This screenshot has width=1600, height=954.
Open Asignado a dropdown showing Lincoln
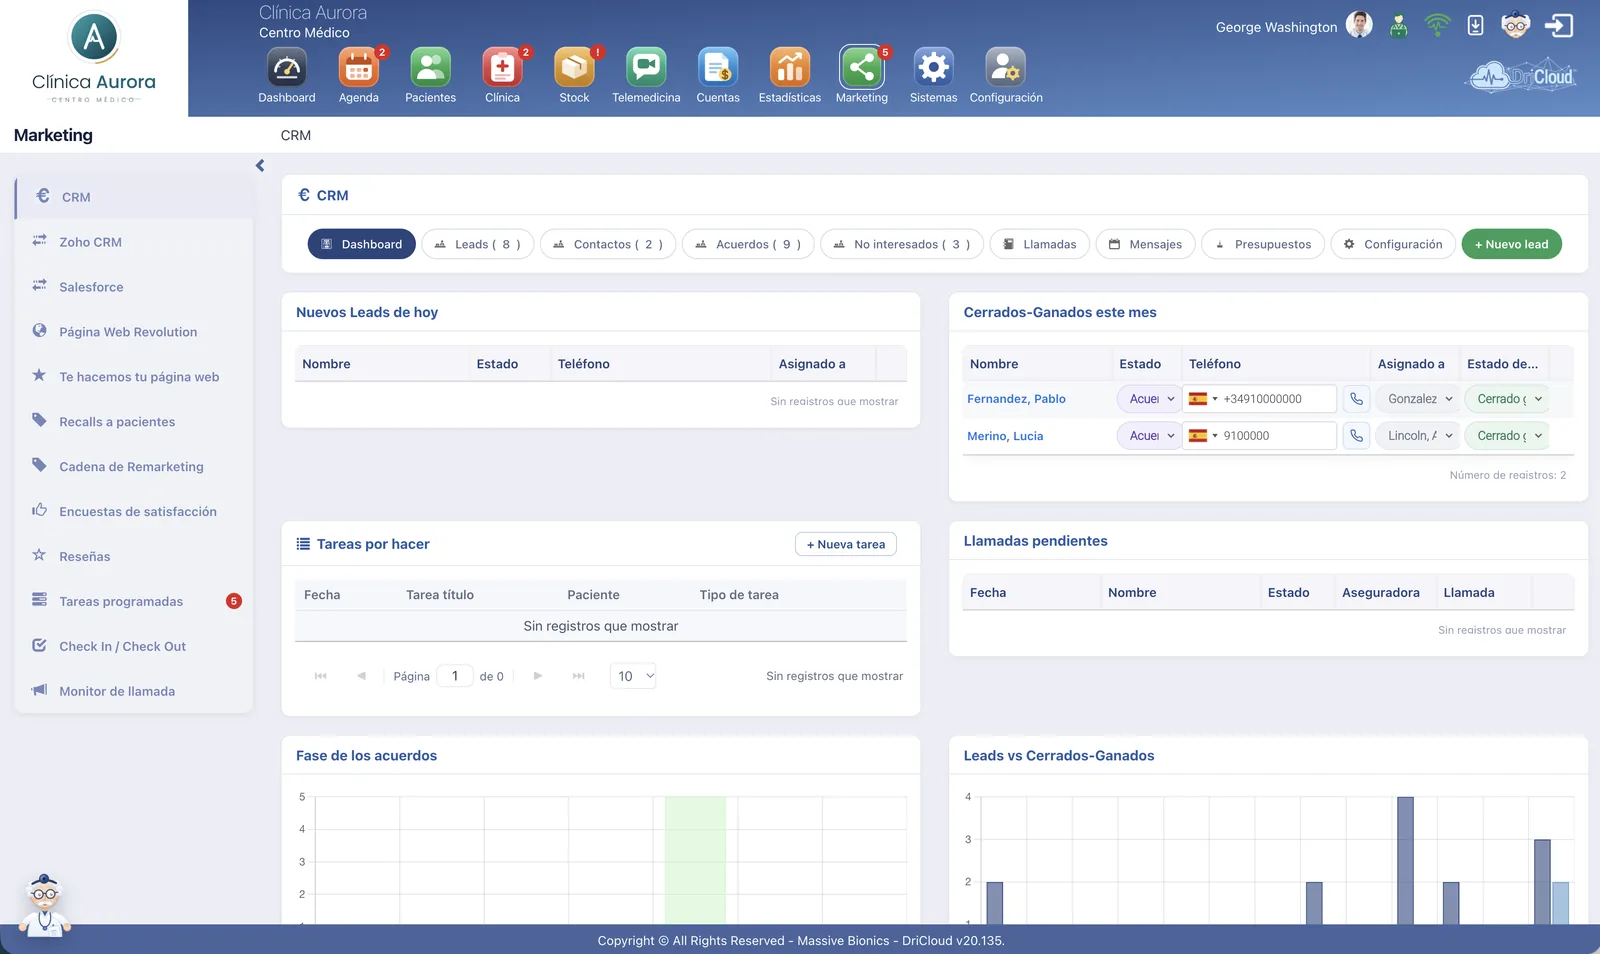[1418, 436]
